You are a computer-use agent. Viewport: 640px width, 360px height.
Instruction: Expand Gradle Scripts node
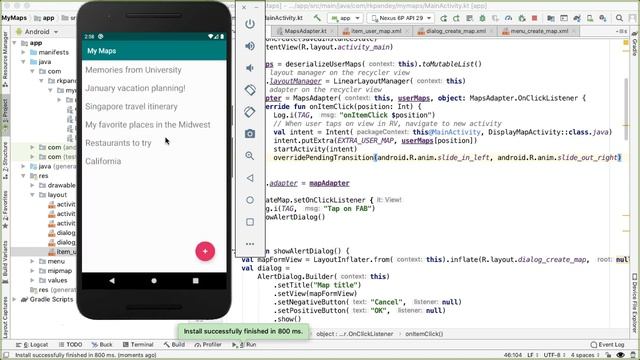pos(15,299)
